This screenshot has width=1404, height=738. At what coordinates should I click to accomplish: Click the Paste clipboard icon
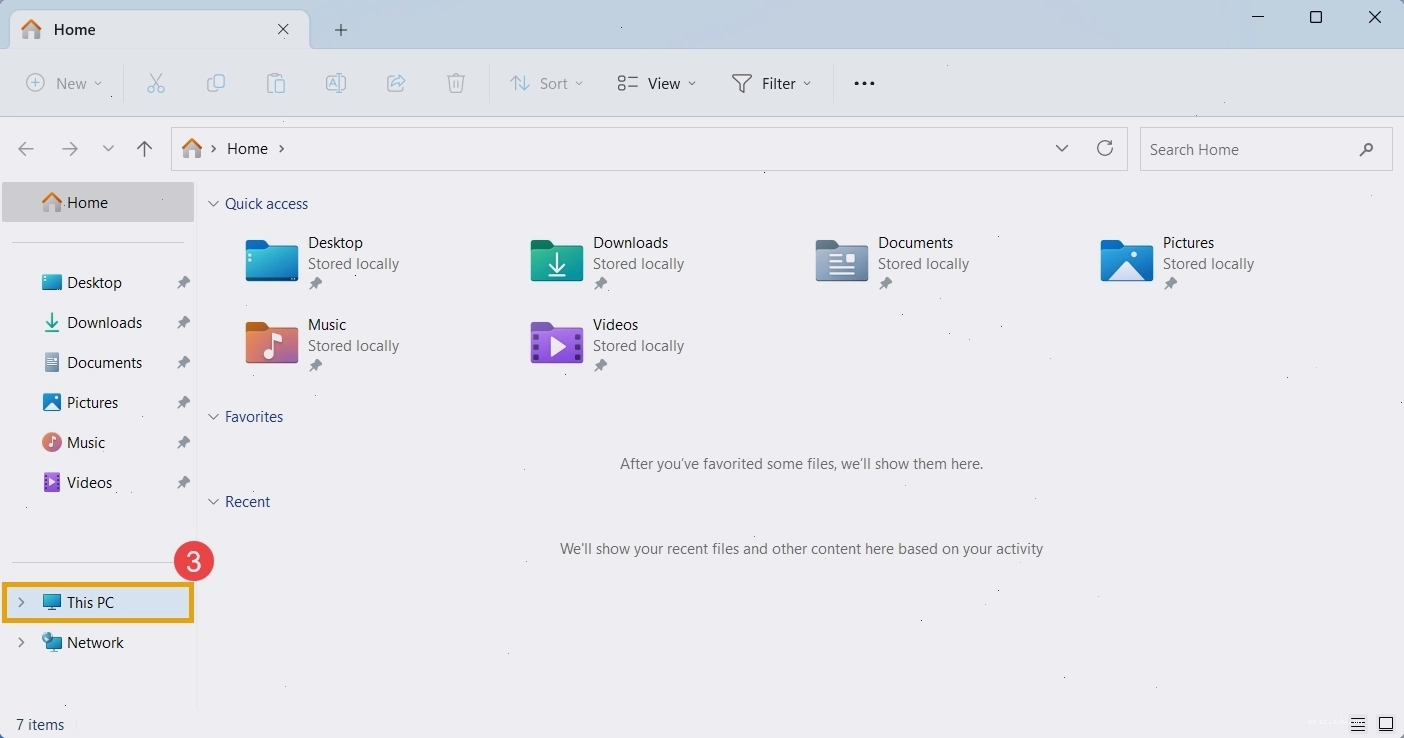tap(276, 84)
